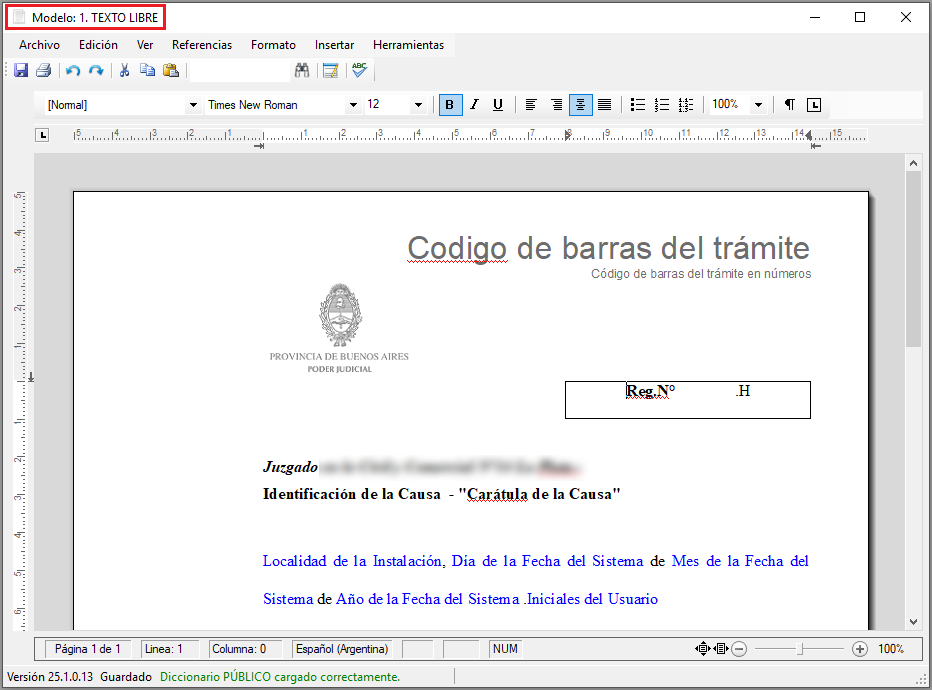Viewport: 932px width, 690px height.
Task: Run spell check with the ABC icon
Action: pyautogui.click(x=359, y=70)
